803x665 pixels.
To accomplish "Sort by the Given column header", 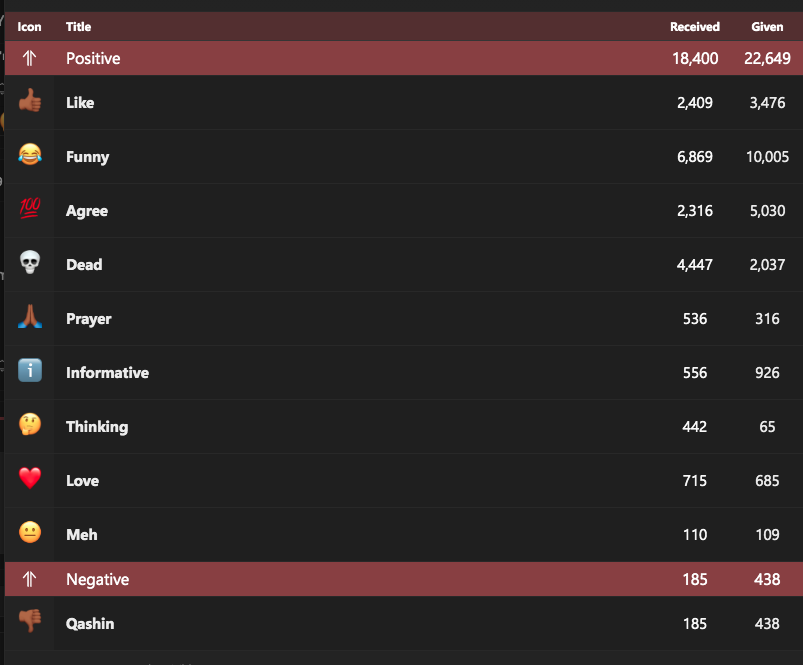I will [767, 27].
